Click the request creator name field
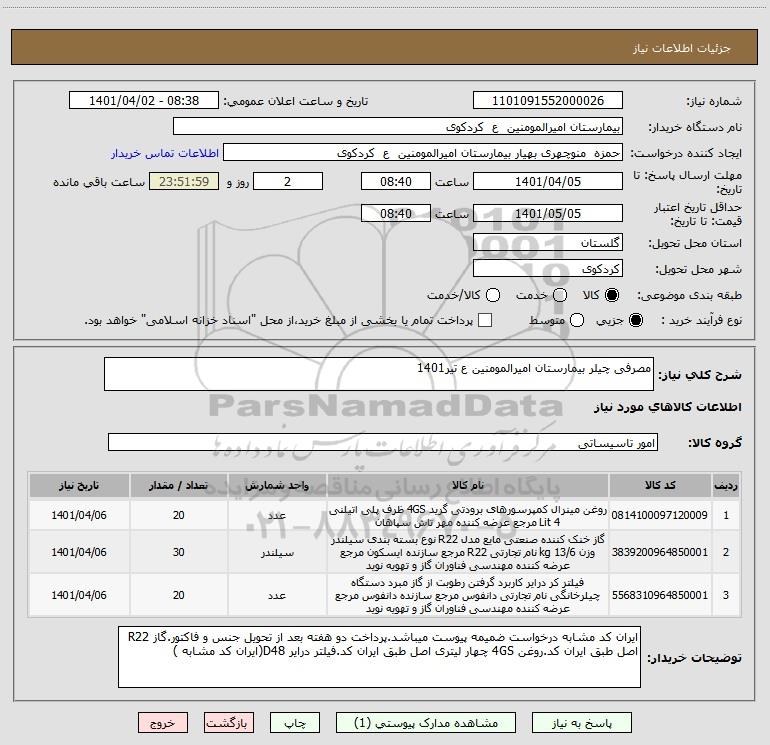This screenshot has width=770, height=745. (423, 153)
